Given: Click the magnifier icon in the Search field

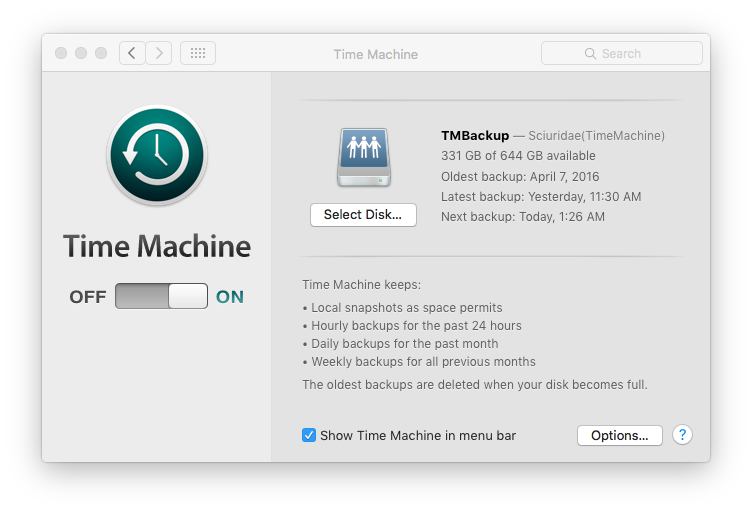Looking at the screenshot, I should (590, 54).
